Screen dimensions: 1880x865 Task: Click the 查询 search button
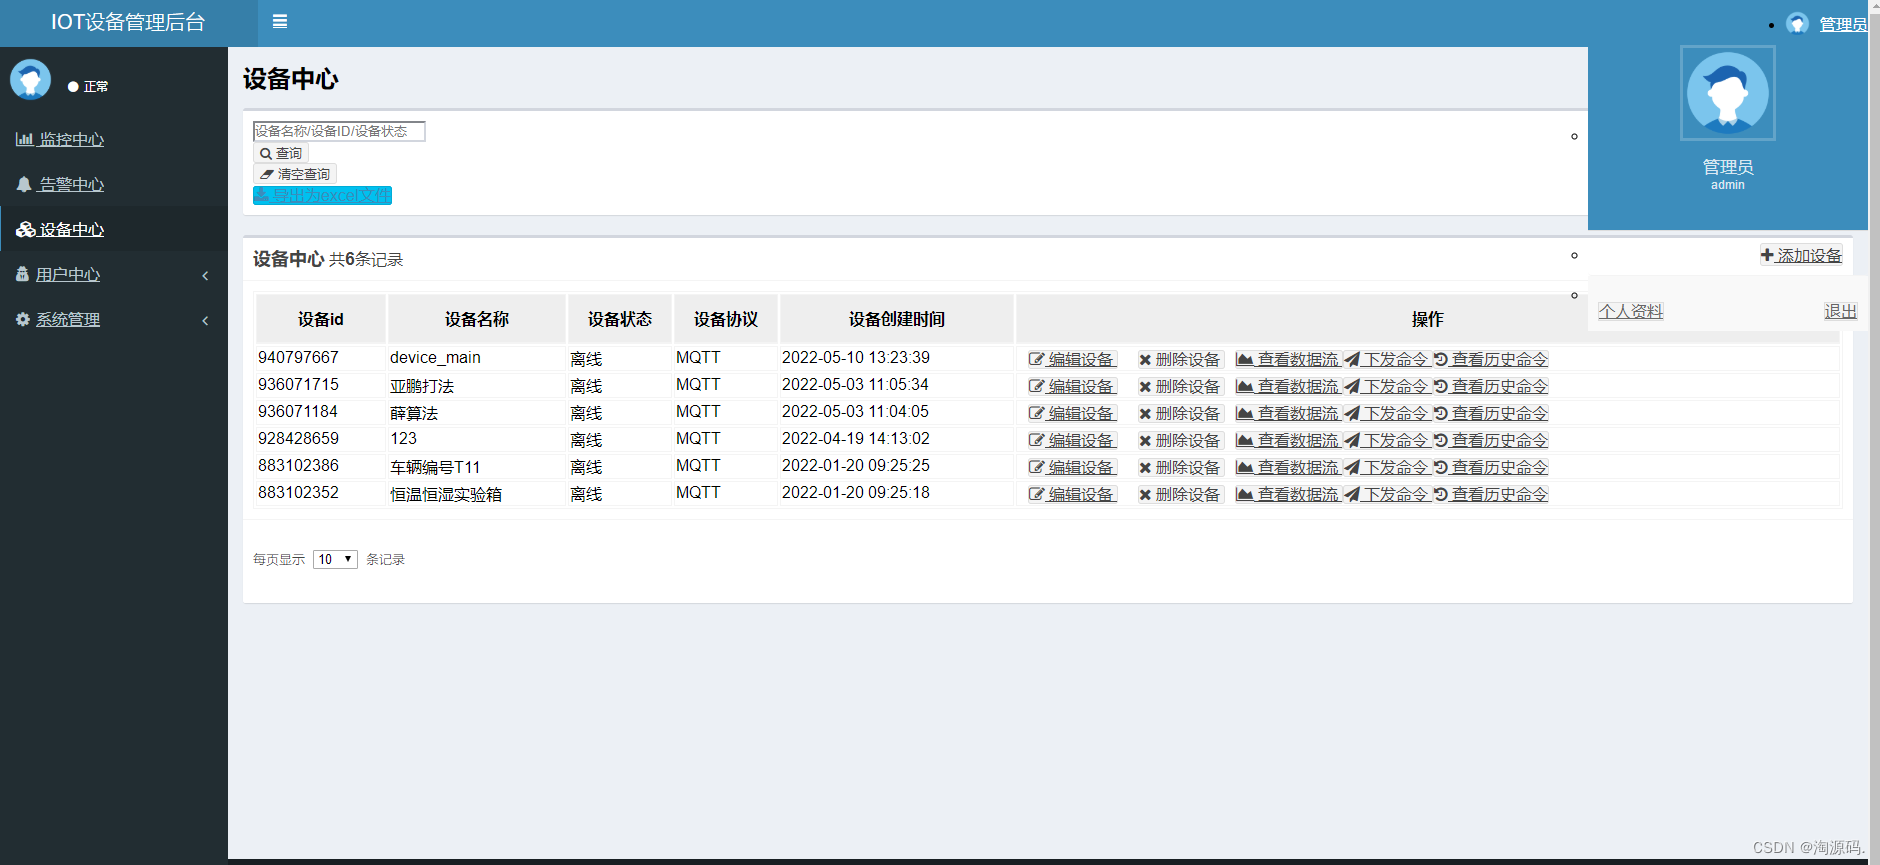pyautogui.click(x=281, y=153)
